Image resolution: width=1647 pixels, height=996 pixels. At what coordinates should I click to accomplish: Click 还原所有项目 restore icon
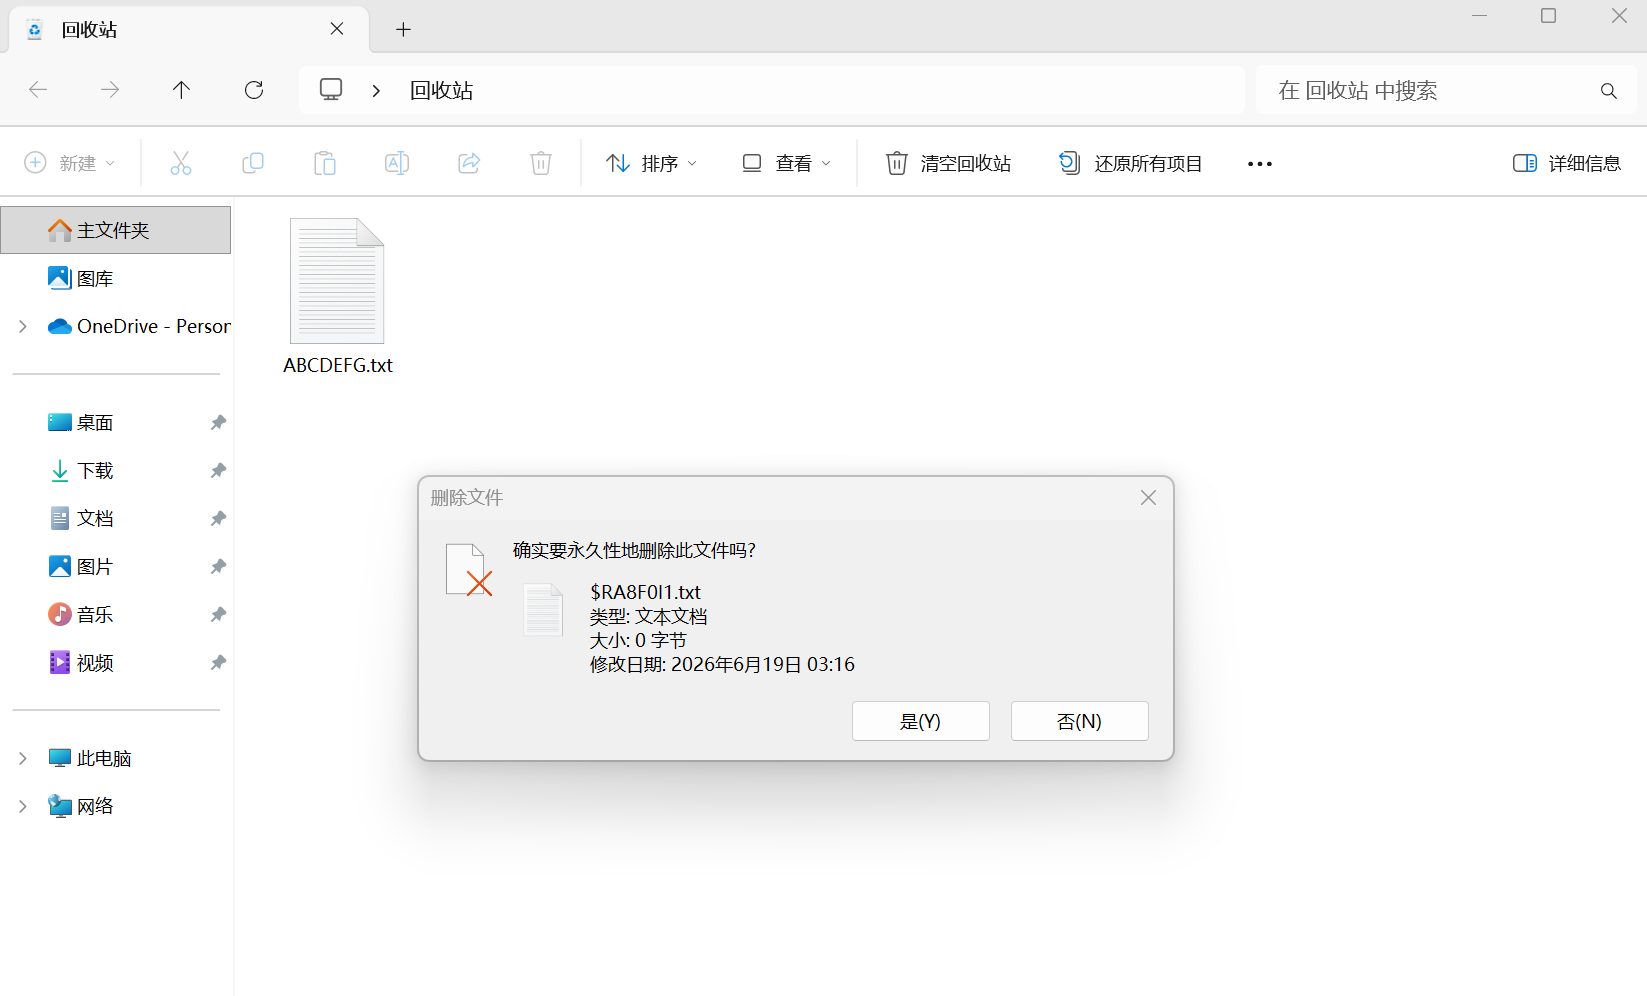point(1069,163)
